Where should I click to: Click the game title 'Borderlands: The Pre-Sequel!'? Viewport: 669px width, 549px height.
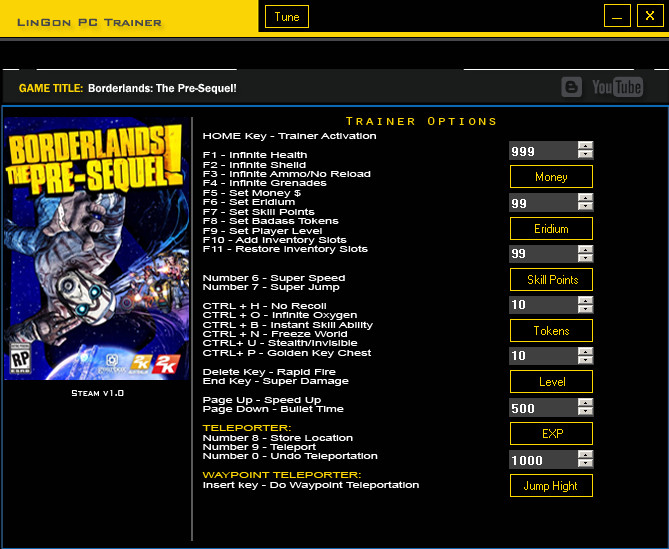pyautogui.click(x=162, y=88)
